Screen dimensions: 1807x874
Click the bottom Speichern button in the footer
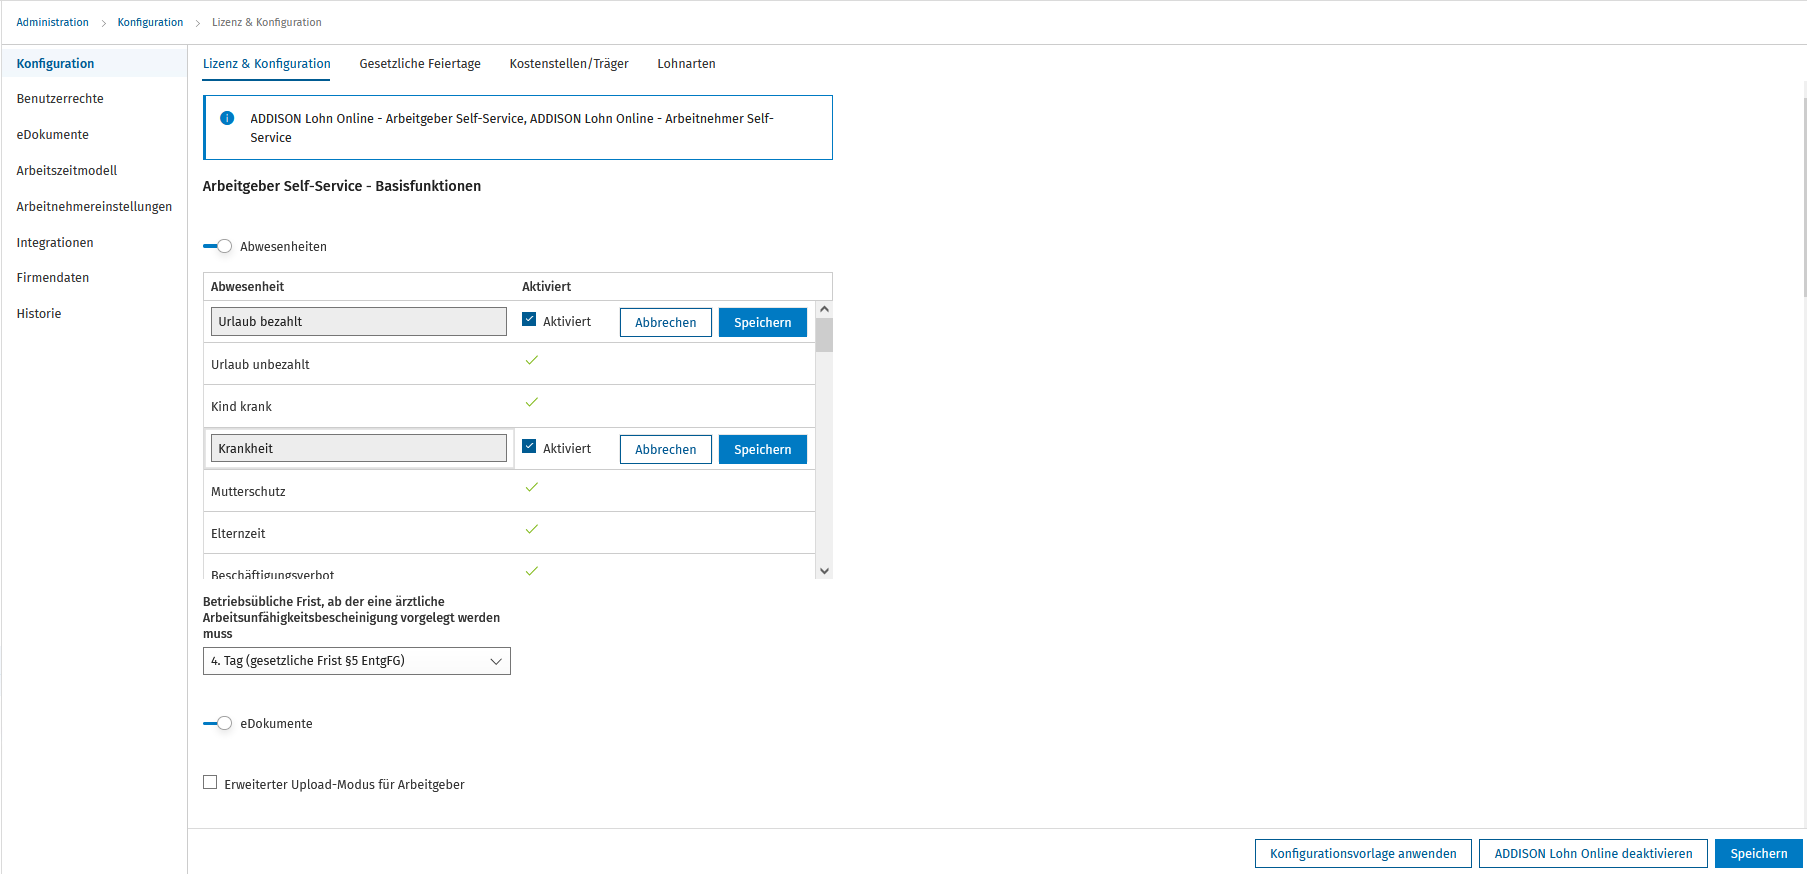tap(1759, 853)
